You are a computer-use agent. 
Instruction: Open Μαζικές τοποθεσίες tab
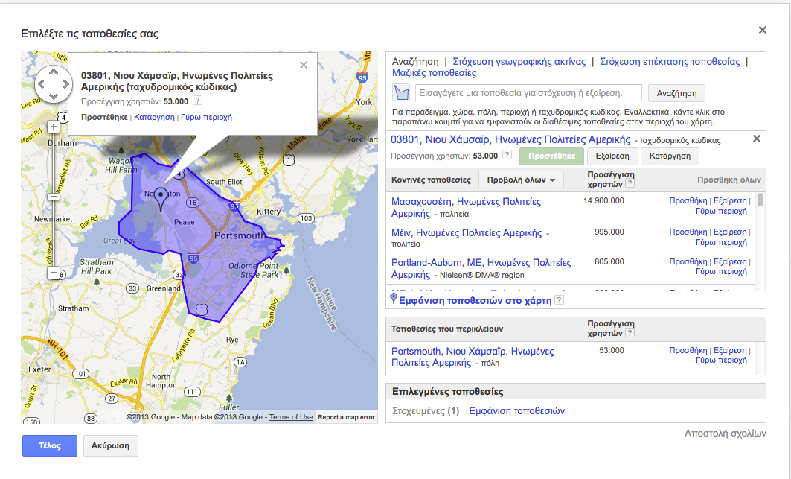[x=434, y=73]
